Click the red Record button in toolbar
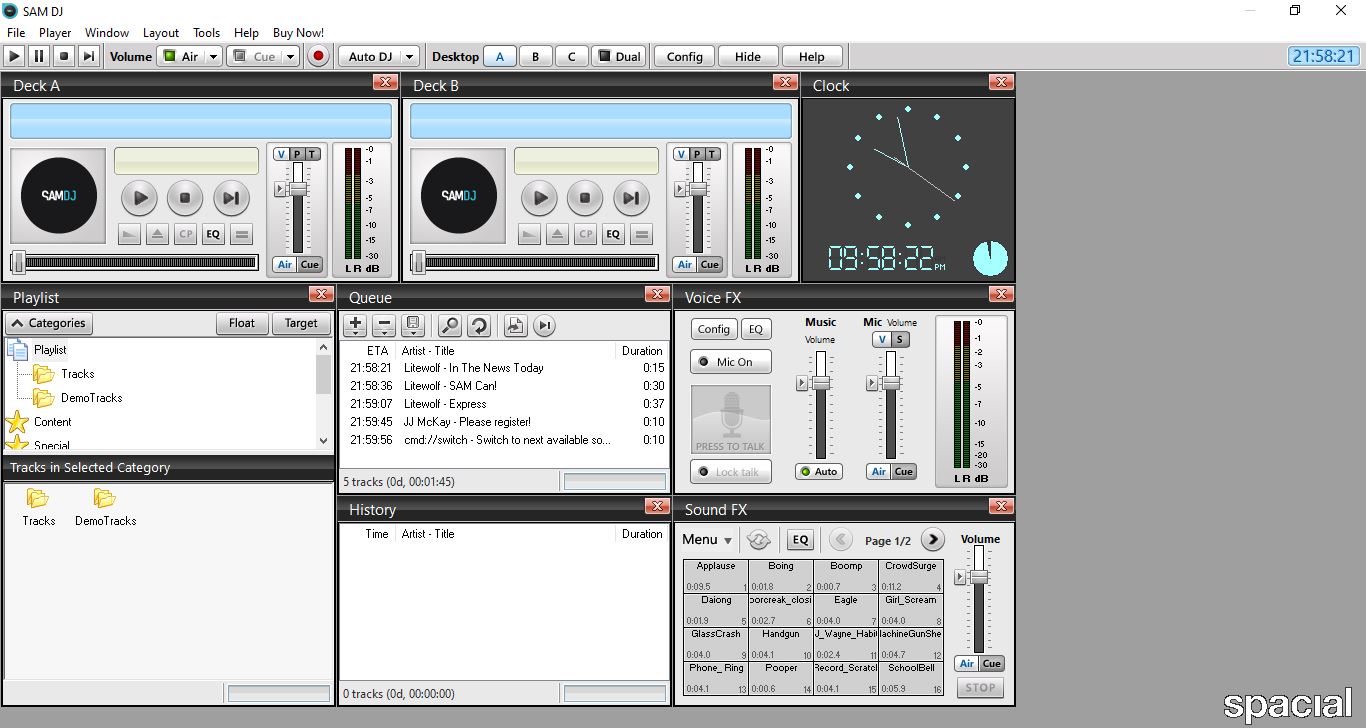The height and width of the screenshot is (728, 1366). pyautogui.click(x=319, y=57)
